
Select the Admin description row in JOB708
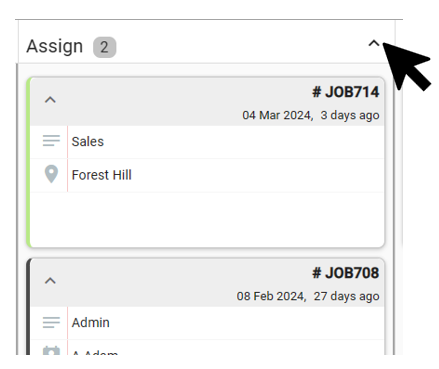point(207,323)
